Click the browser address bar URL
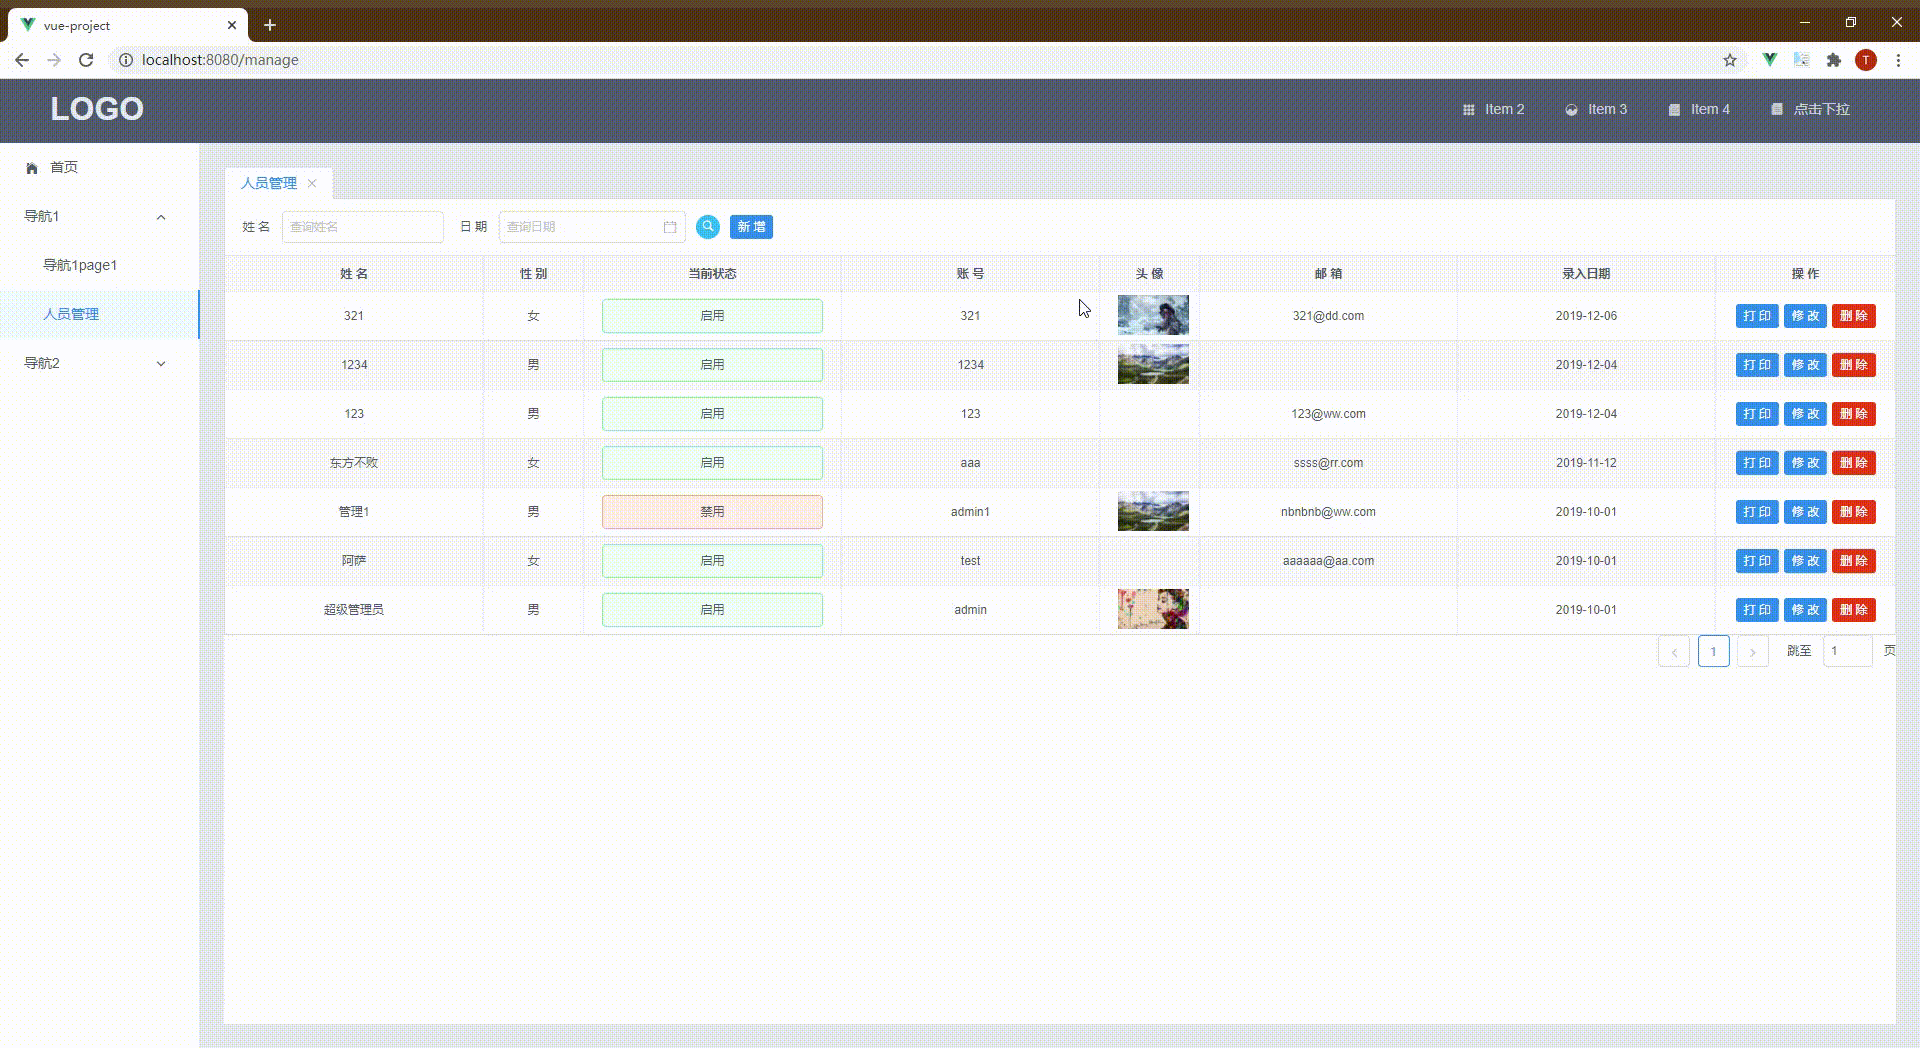The height and width of the screenshot is (1048, 1920). (220, 60)
